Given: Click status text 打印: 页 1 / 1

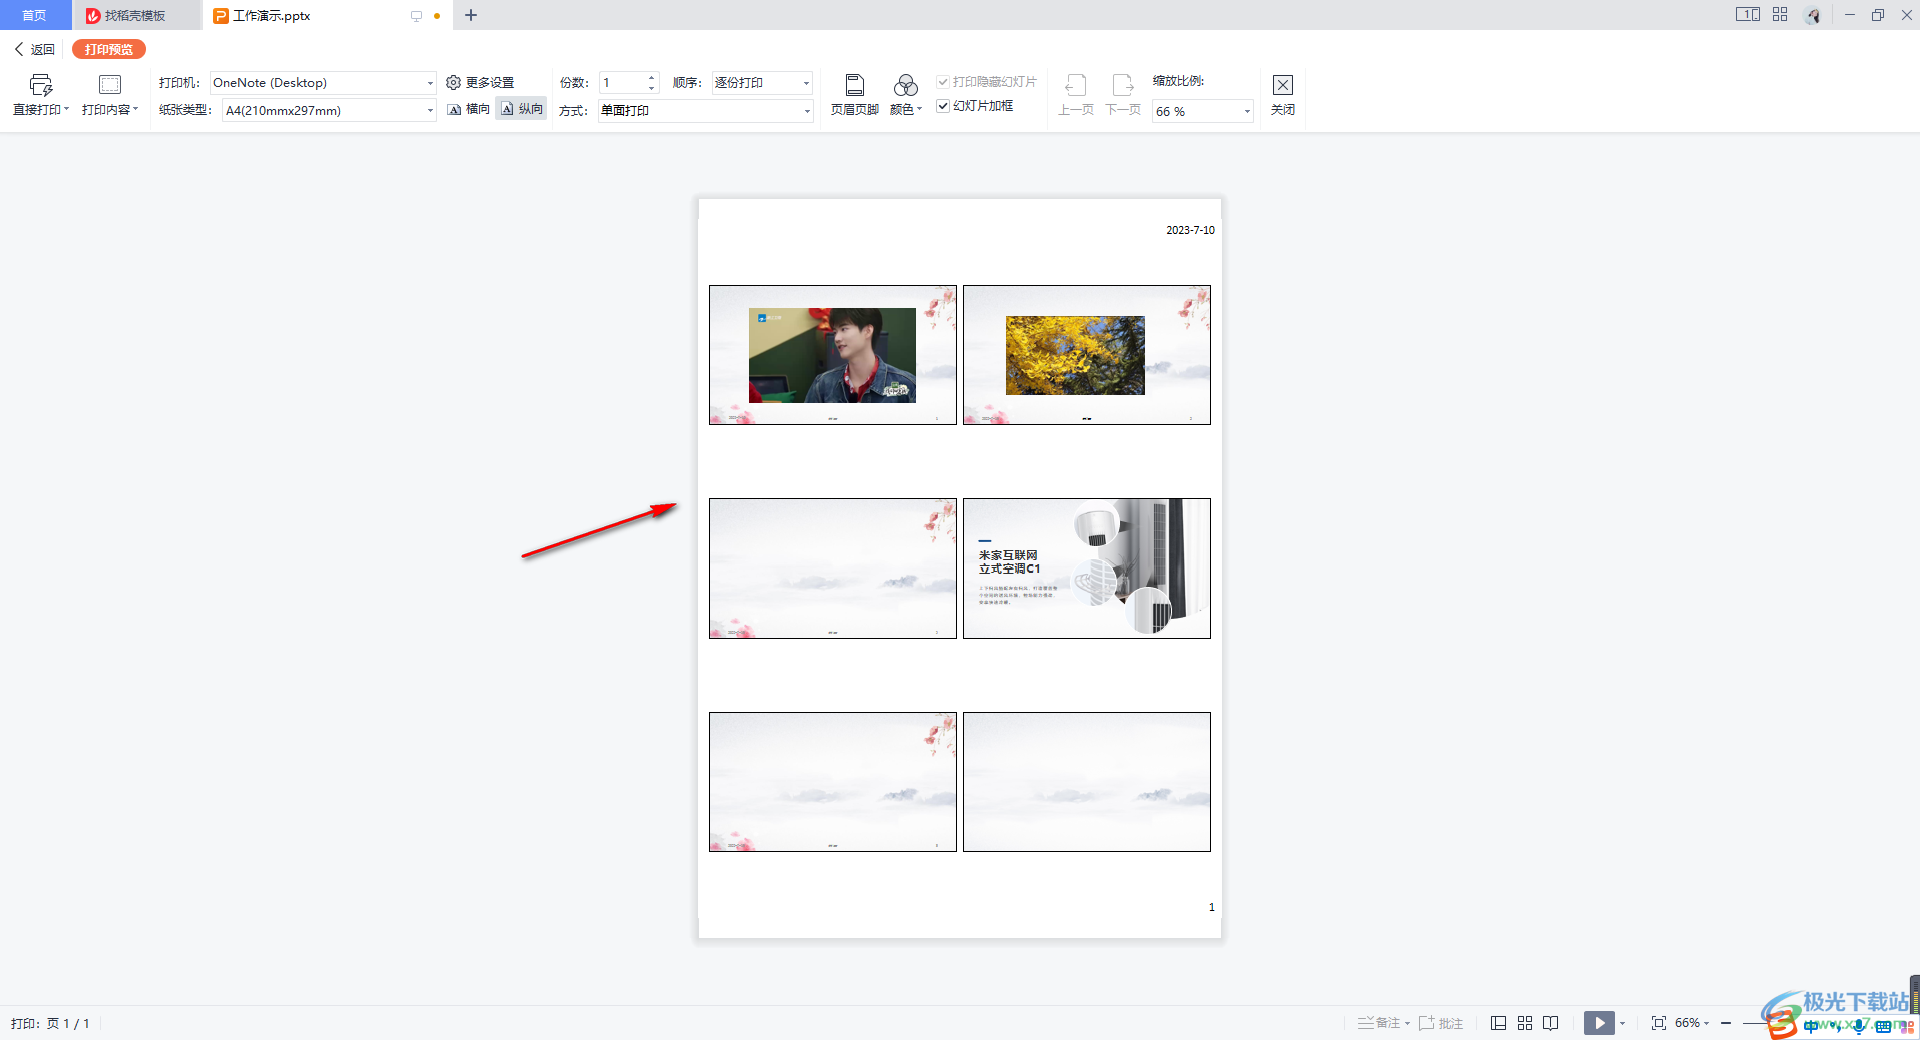Looking at the screenshot, I should pos(50,1023).
